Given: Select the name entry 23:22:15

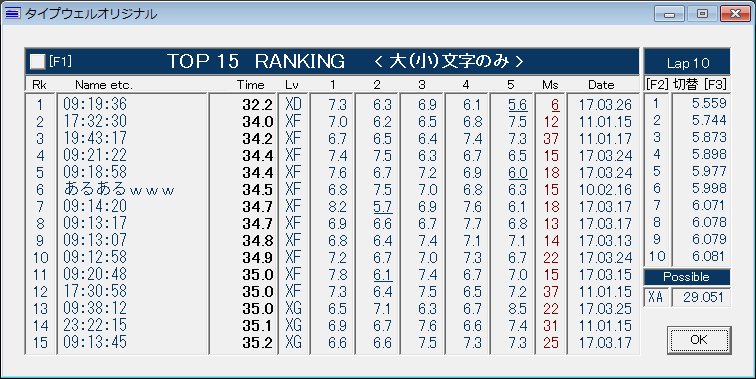Looking at the screenshot, I should click(x=95, y=325).
